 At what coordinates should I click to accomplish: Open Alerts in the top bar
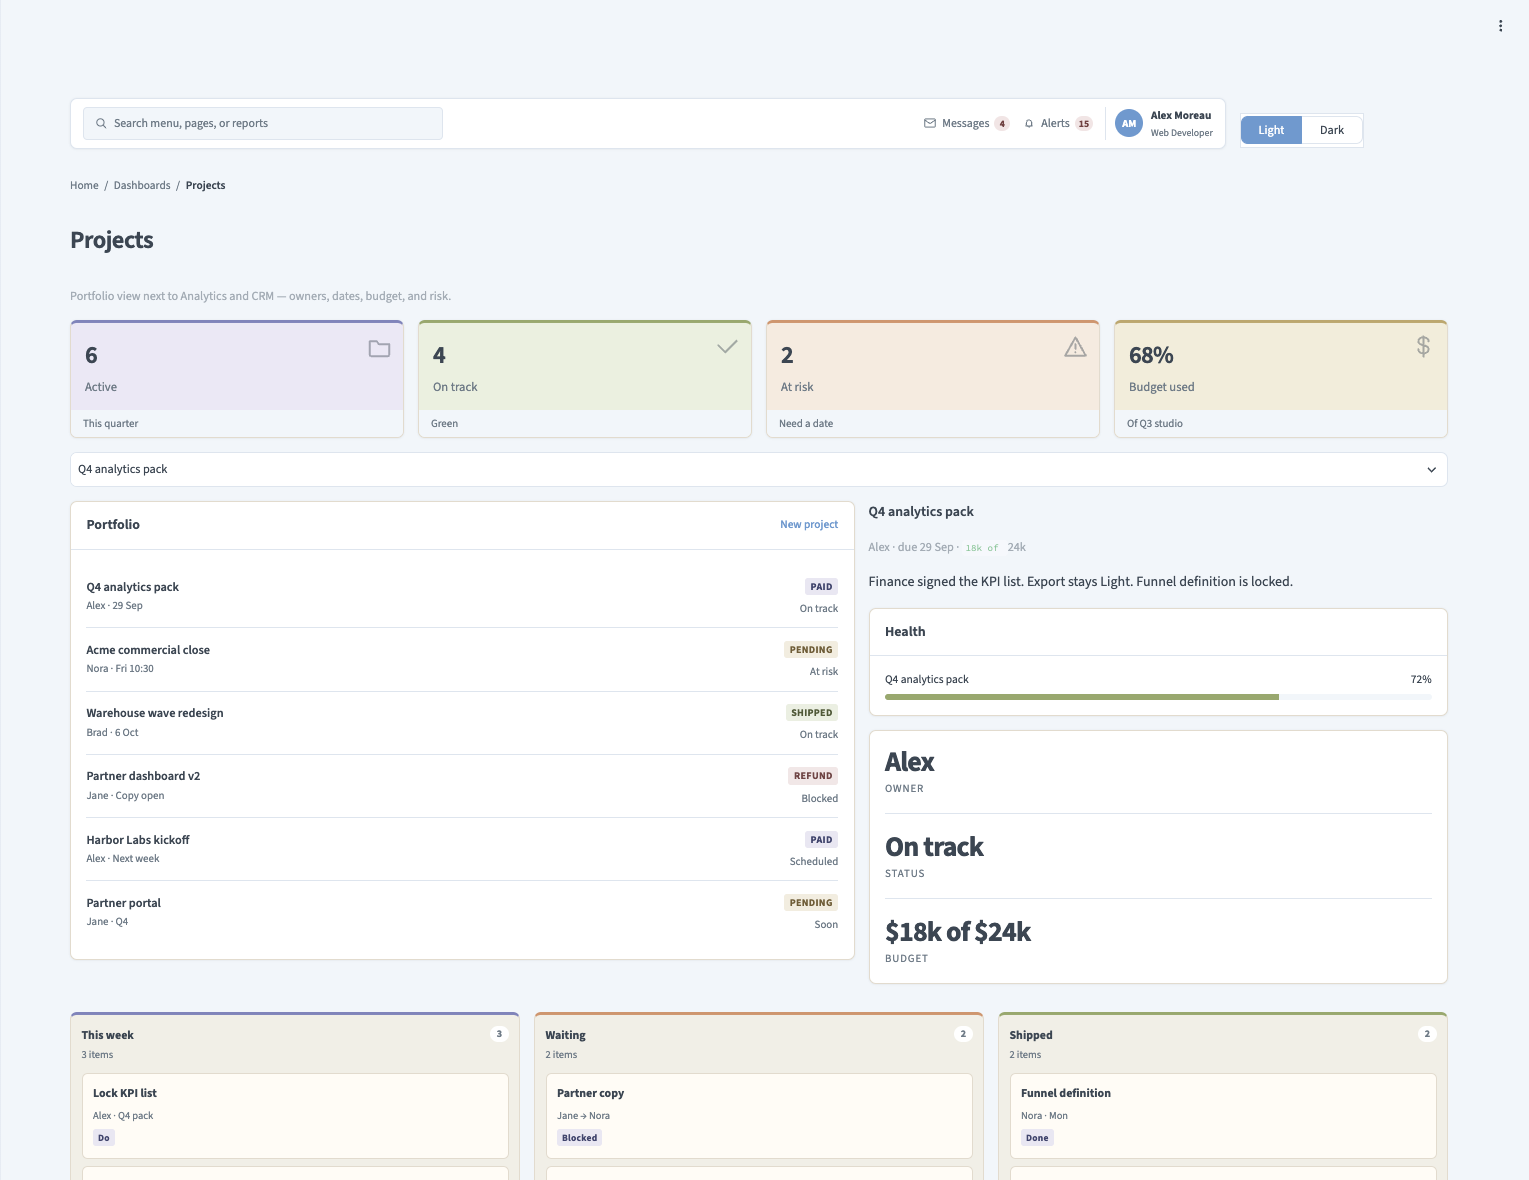[1058, 124]
